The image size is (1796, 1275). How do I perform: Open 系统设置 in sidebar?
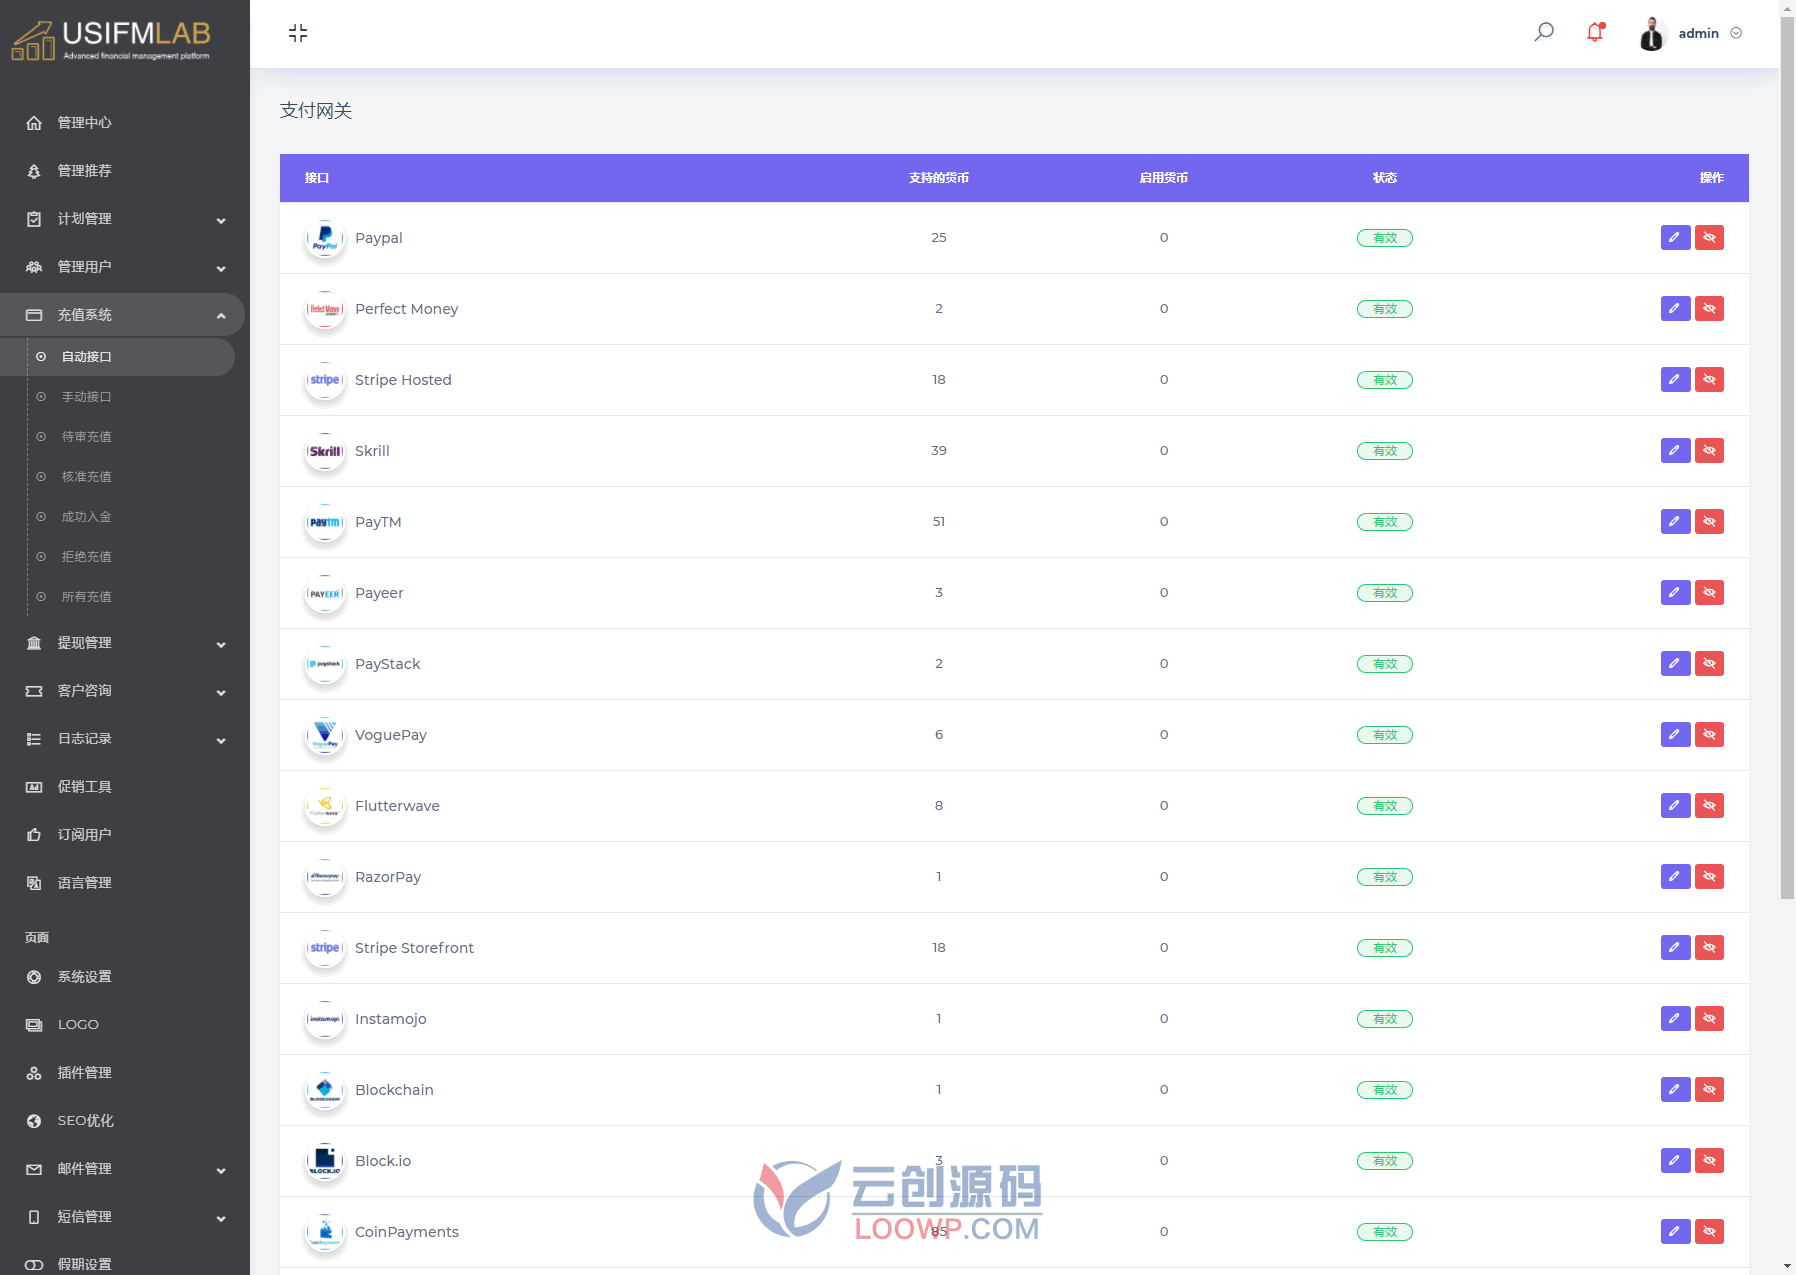pyautogui.click(x=122, y=977)
